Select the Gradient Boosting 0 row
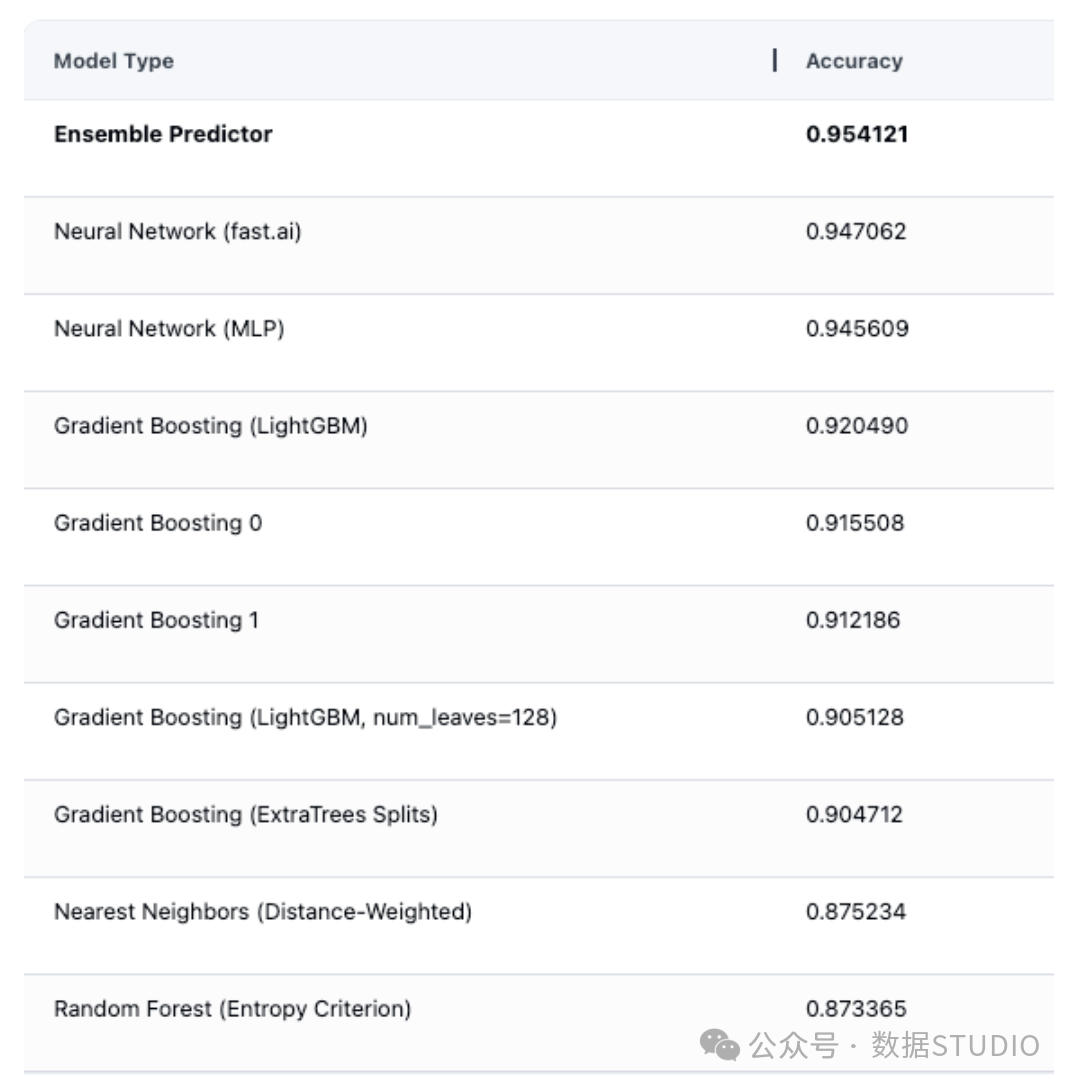1074x1088 pixels. tap(539, 537)
